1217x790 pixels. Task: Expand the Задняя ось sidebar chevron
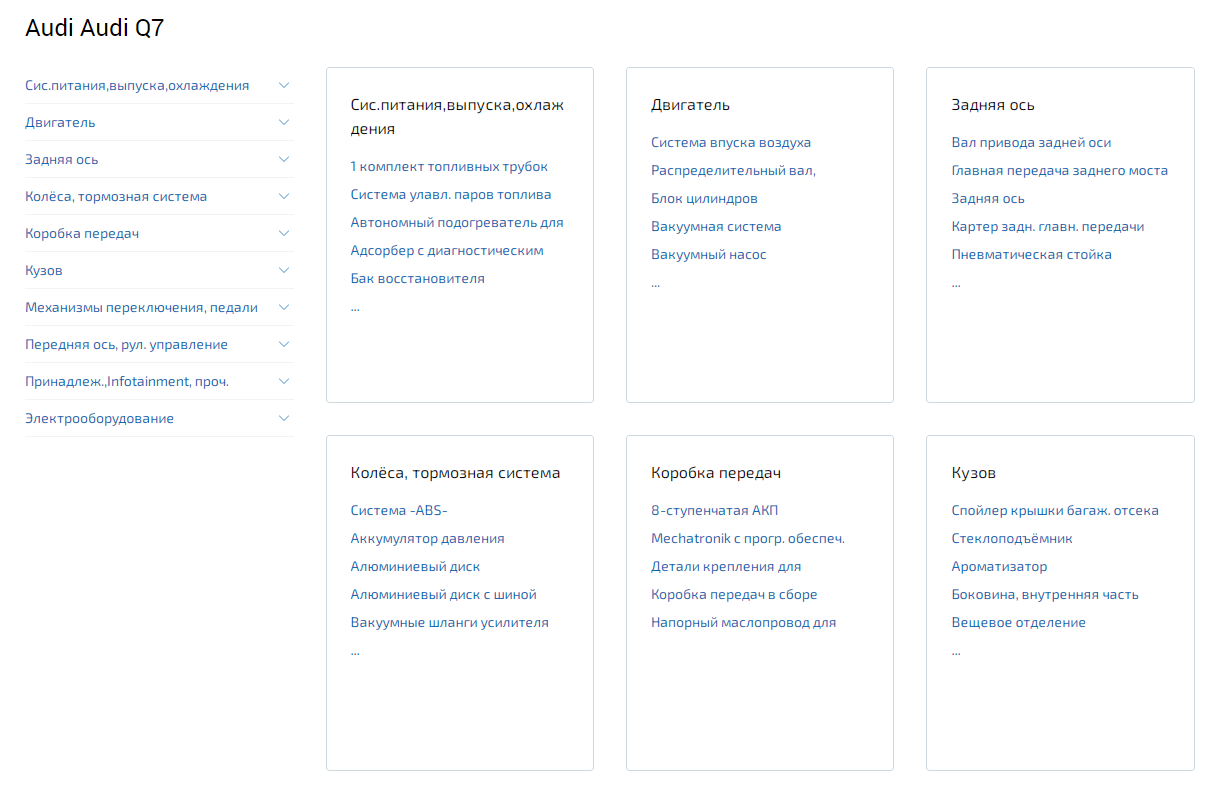point(284,159)
